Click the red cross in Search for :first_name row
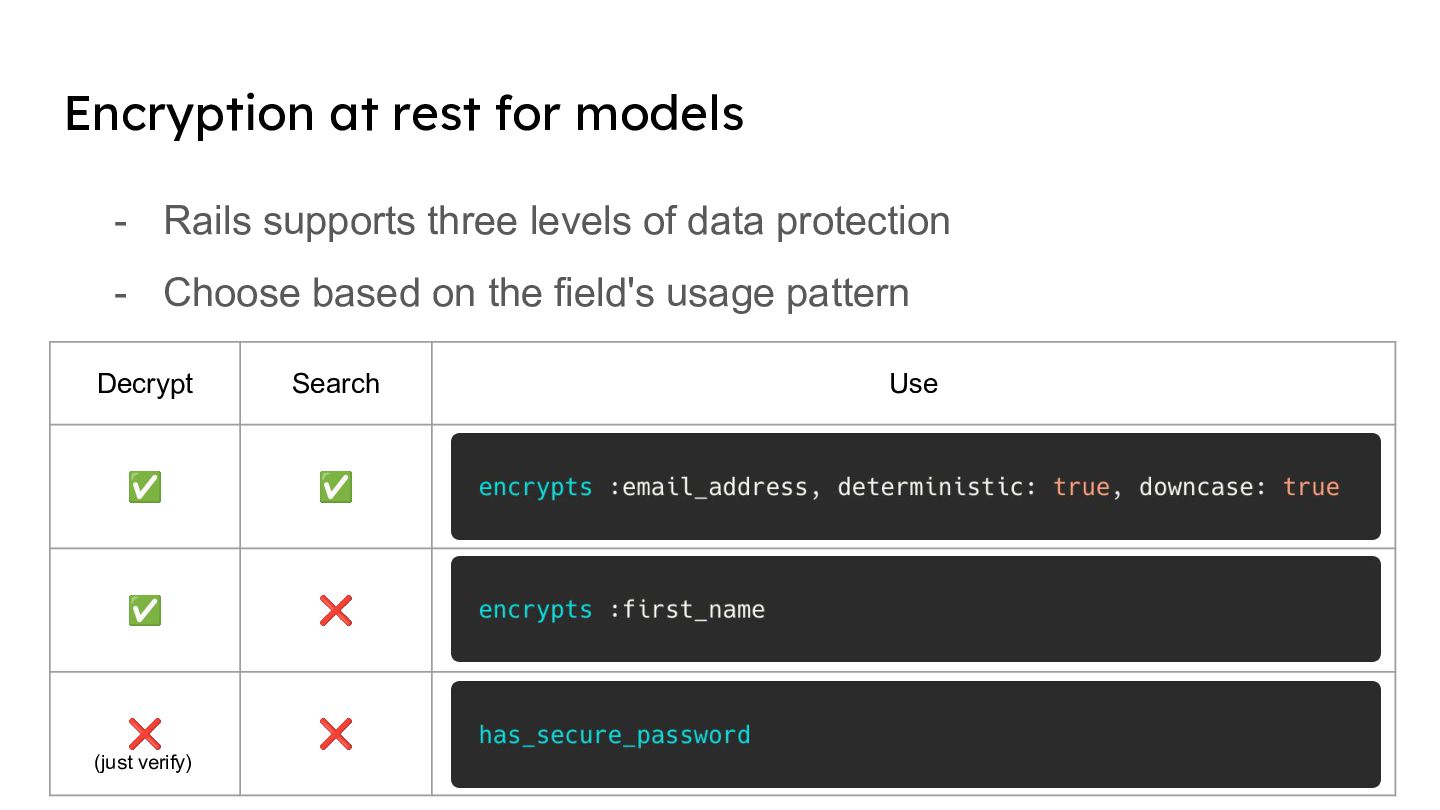This screenshot has height=810, width=1440. (335, 610)
